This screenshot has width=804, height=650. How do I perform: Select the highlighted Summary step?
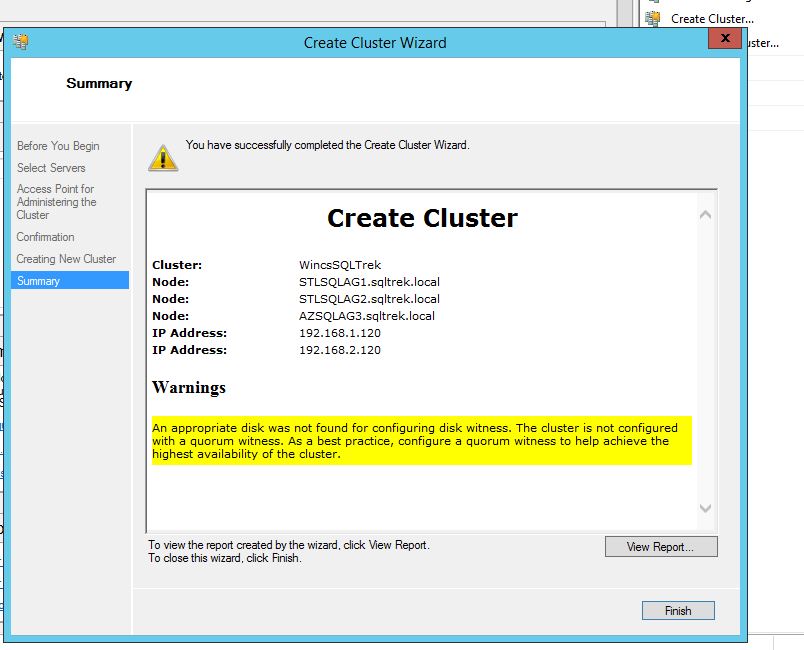38,281
